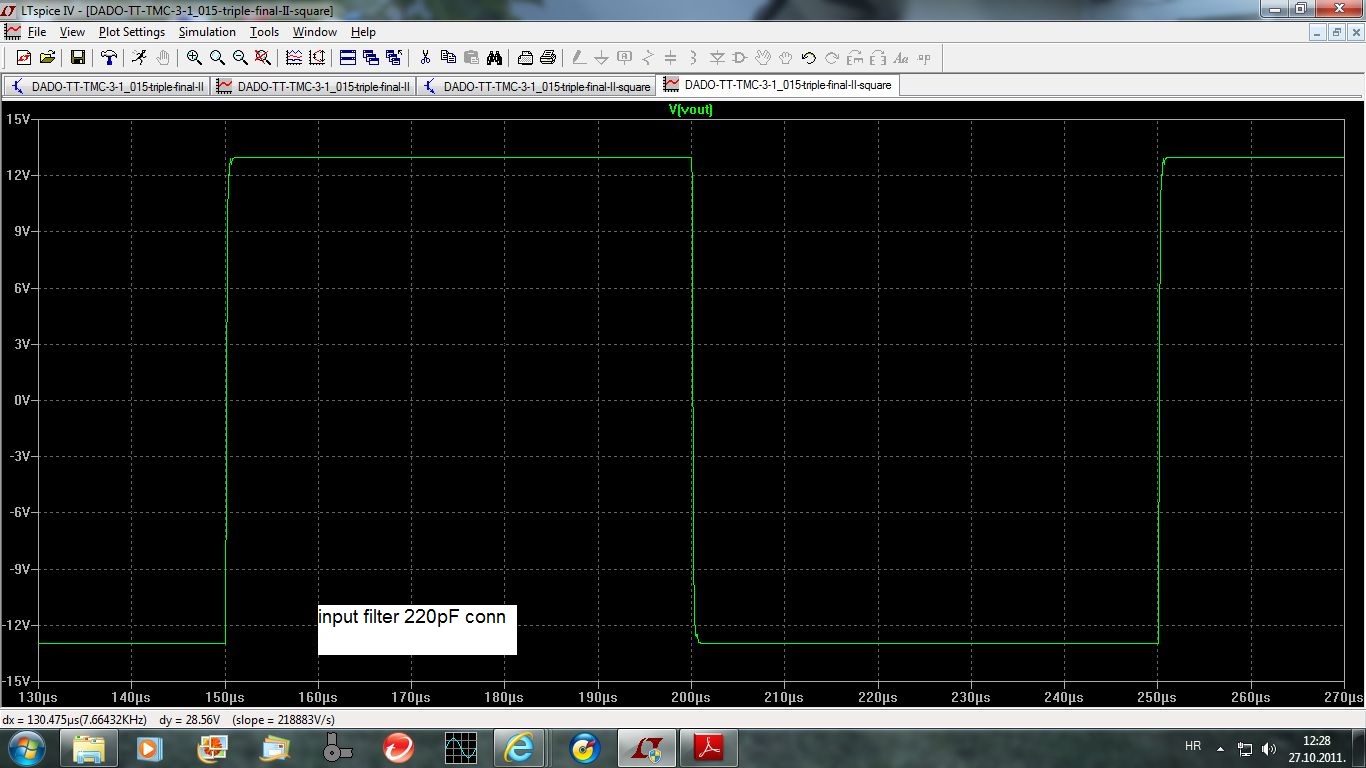1366x768 pixels.
Task: Click the Place Inductor icon
Action: click(694, 58)
